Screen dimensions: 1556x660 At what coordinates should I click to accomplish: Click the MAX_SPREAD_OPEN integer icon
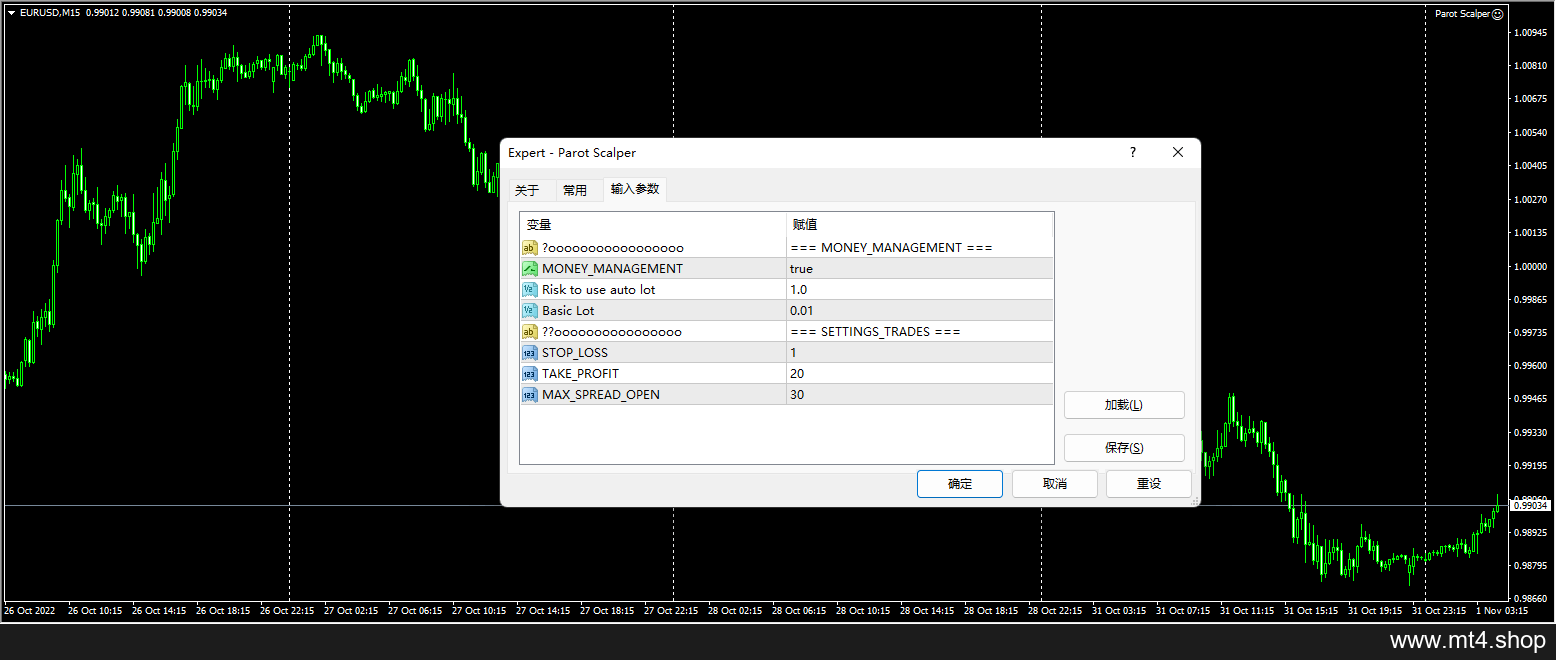pyautogui.click(x=530, y=394)
